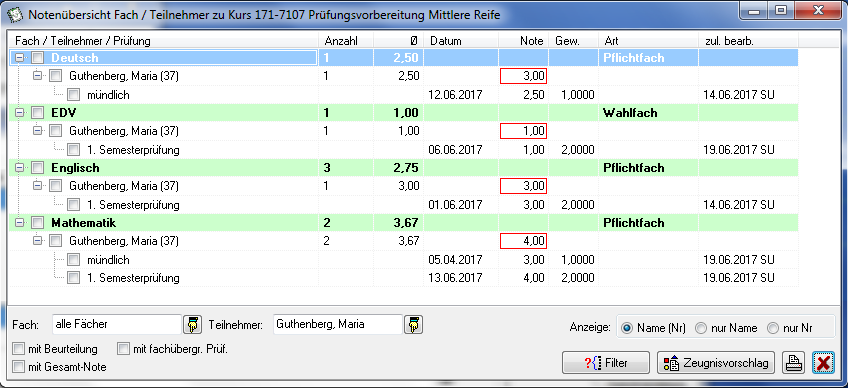Collapse Guthenberg, Maria under Deutsch

tap(37, 76)
